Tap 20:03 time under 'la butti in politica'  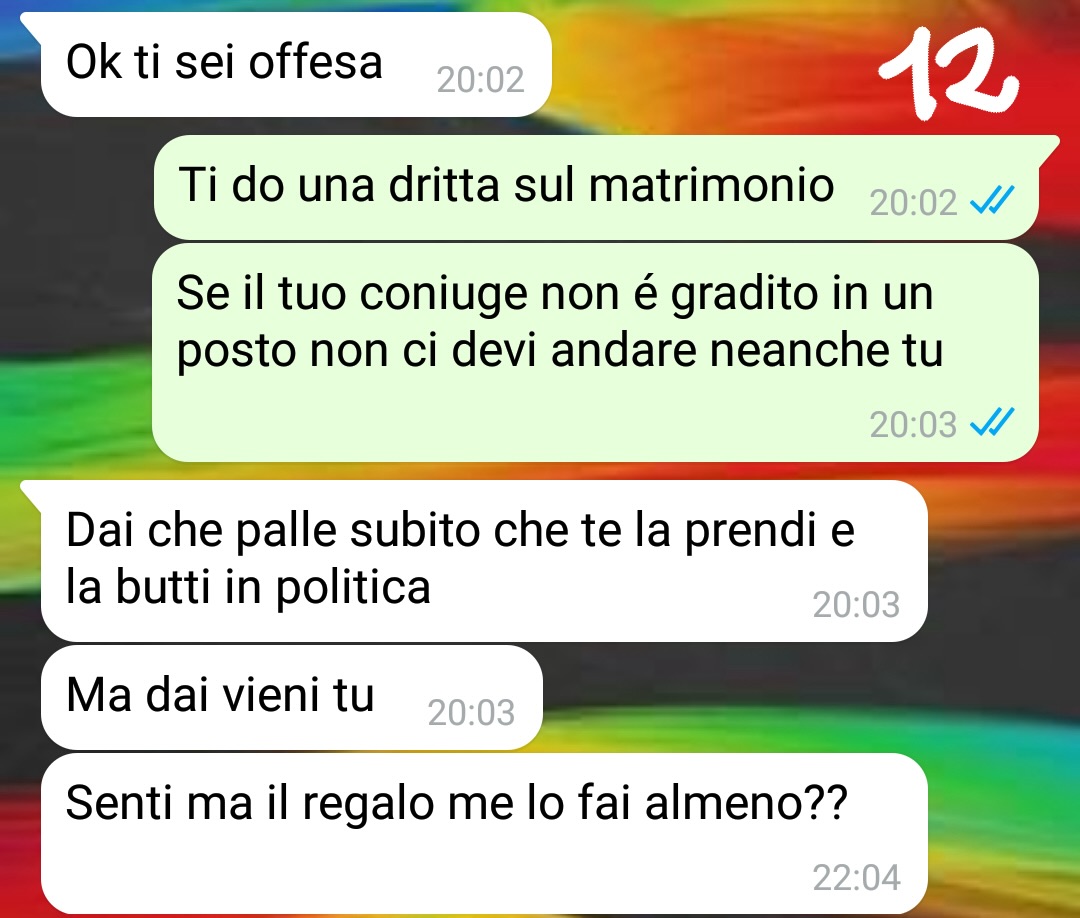point(856,605)
